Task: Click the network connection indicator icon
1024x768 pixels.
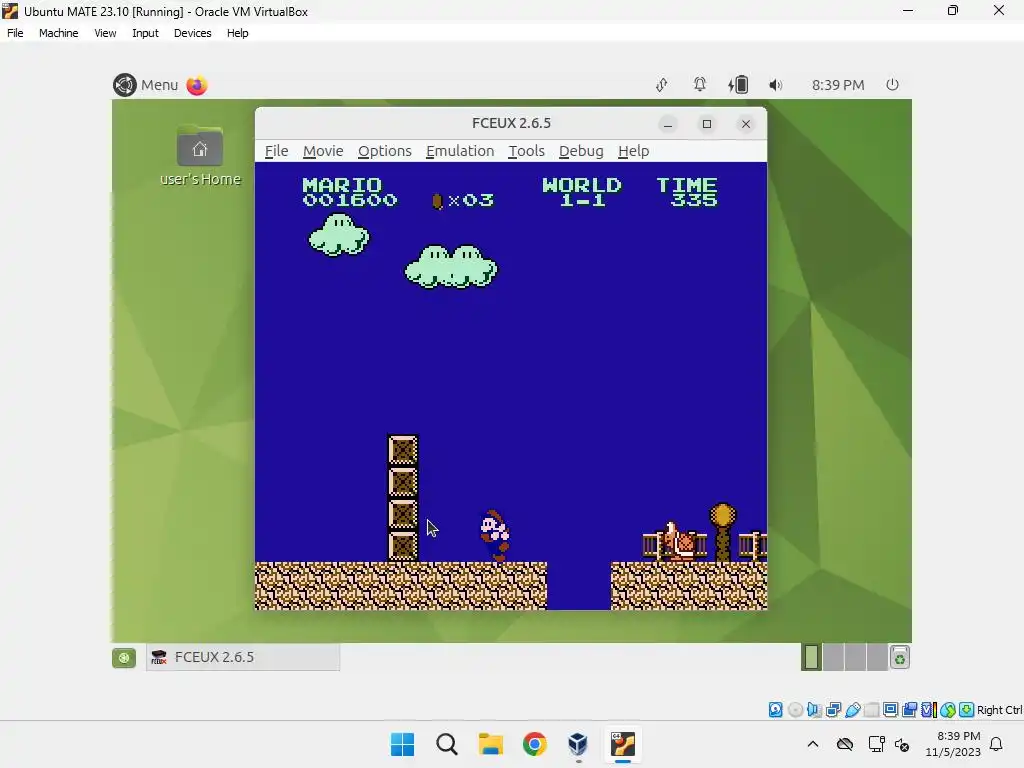Action: [x=662, y=85]
